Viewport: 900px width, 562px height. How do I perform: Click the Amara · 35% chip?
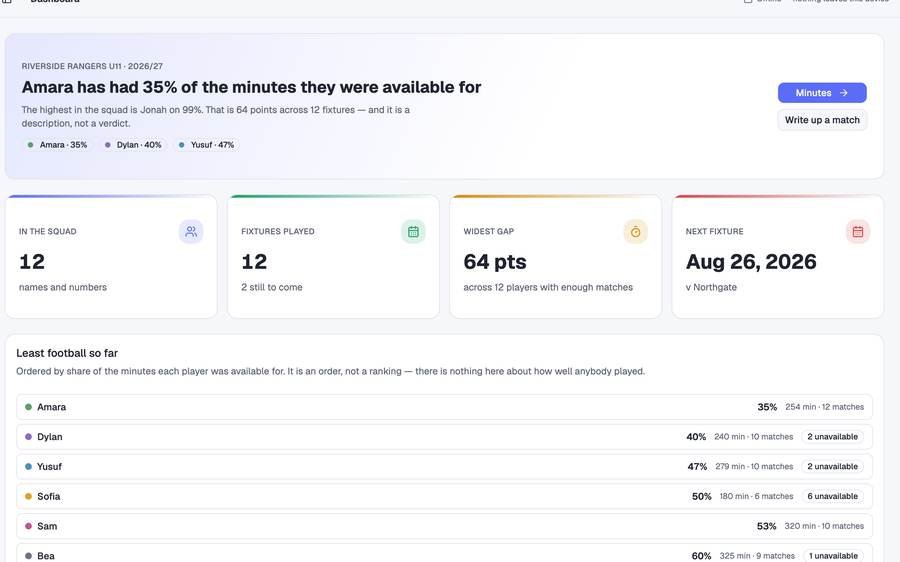click(x=57, y=145)
